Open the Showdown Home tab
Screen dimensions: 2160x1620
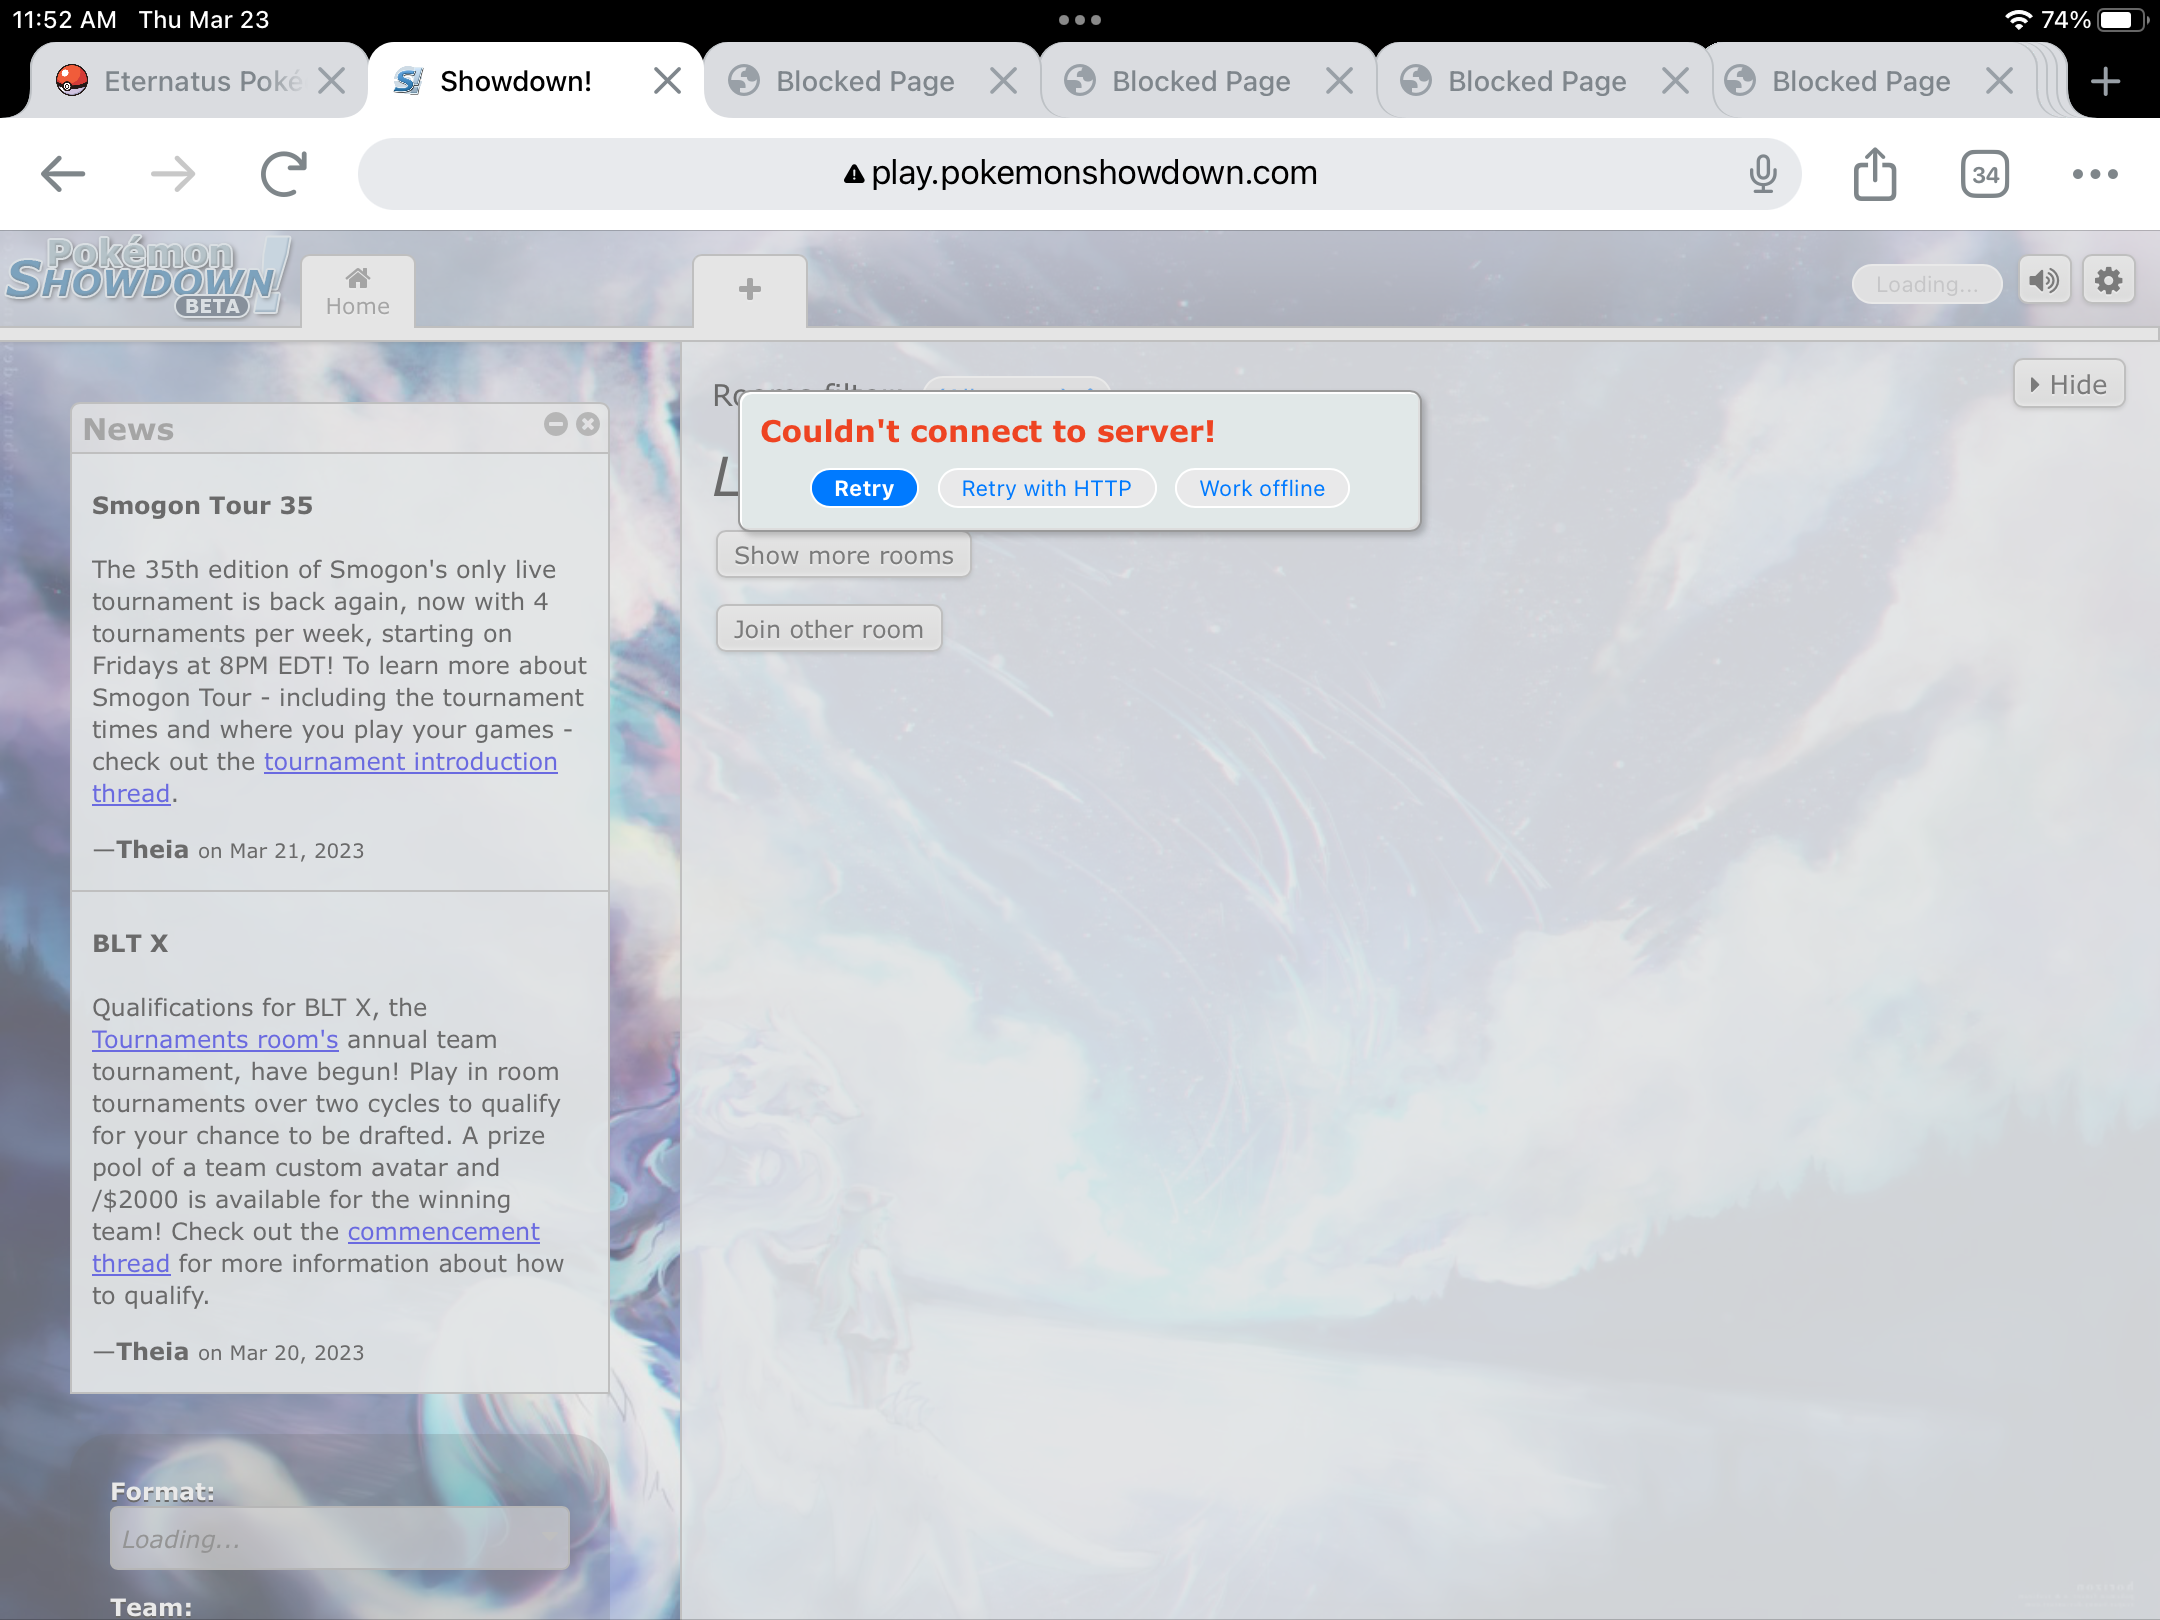(357, 291)
